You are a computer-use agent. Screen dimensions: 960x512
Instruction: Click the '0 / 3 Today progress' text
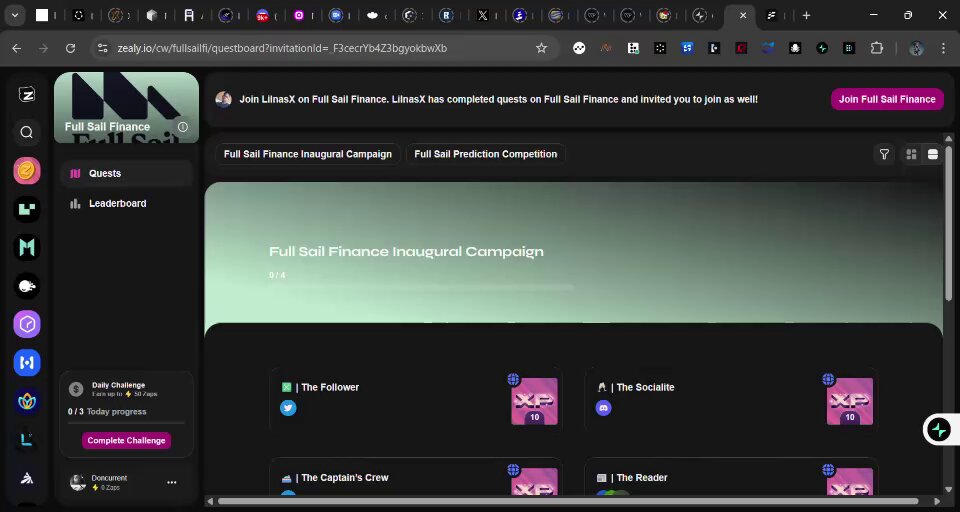point(107,412)
